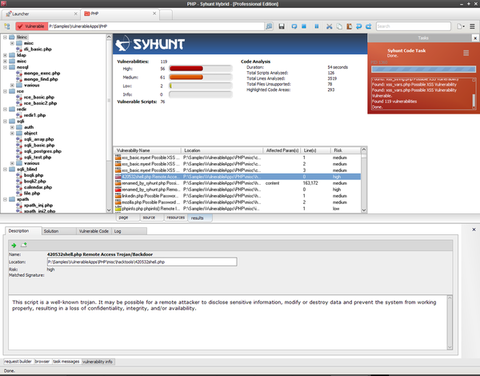Click the paste clipboard icon
This screenshot has height=376, width=480.
point(349,26)
